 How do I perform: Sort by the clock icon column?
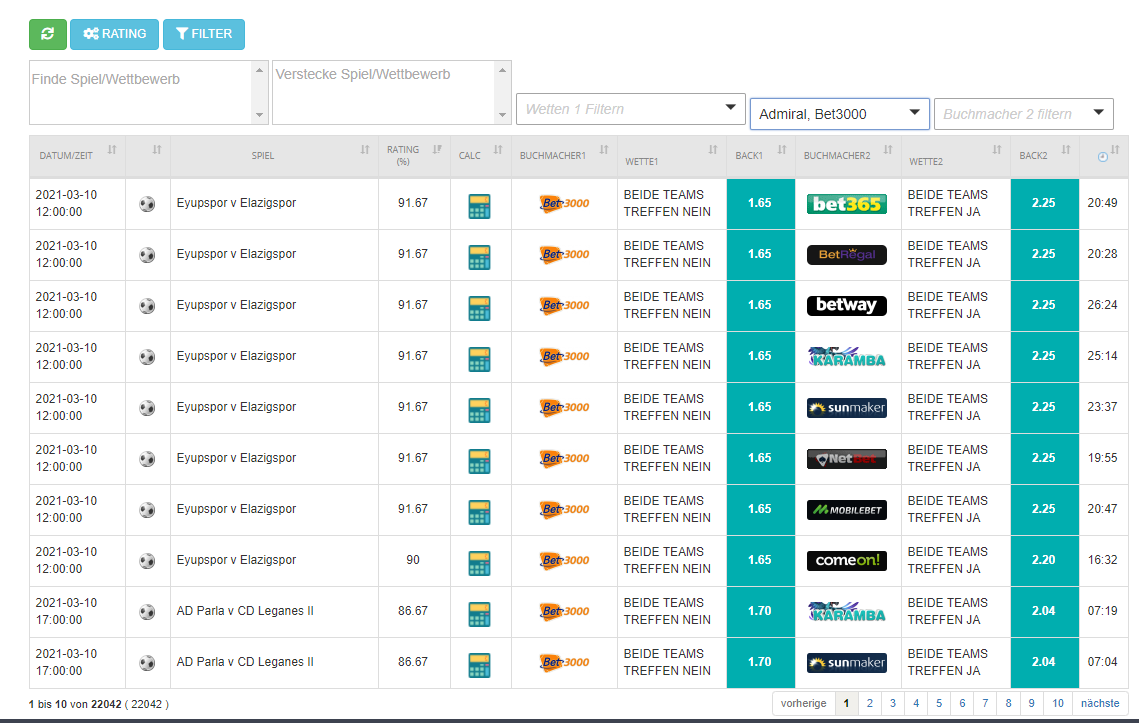coord(1103,155)
